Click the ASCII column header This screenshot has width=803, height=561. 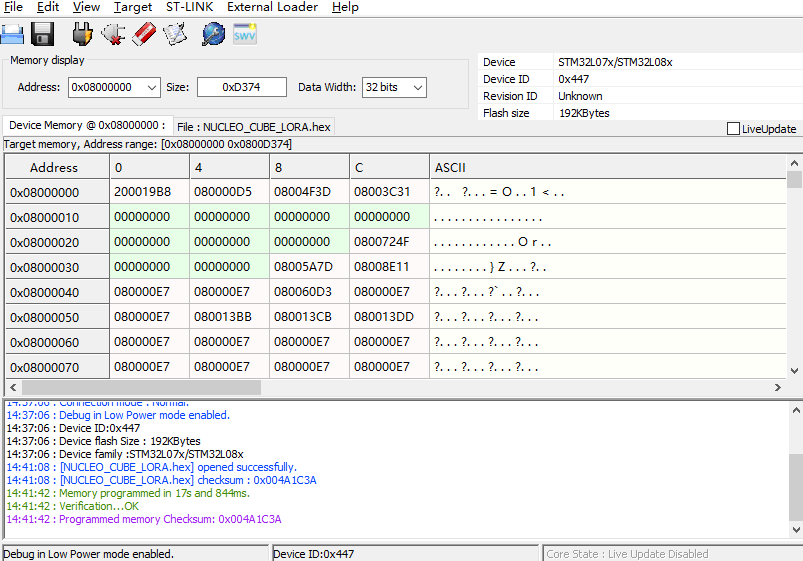pos(607,167)
